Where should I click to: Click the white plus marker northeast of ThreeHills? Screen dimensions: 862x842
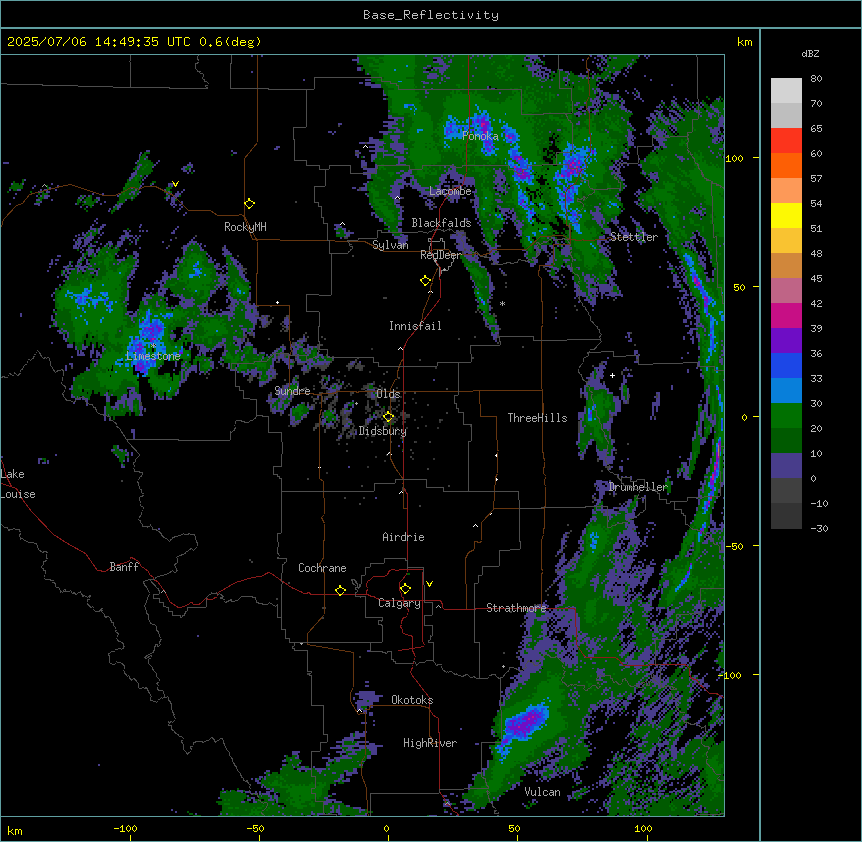click(x=612, y=375)
